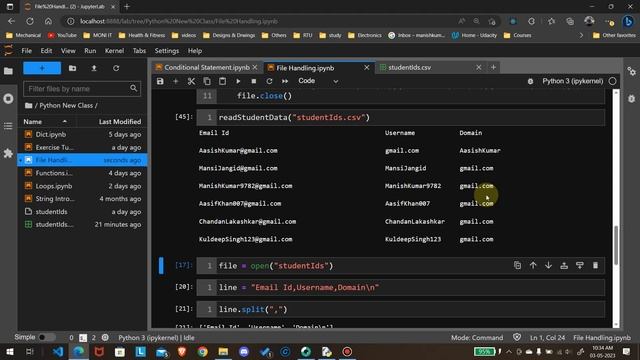Open the Edit menu
The width and height of the screenshot is (640, 360).
coord(46,51)
